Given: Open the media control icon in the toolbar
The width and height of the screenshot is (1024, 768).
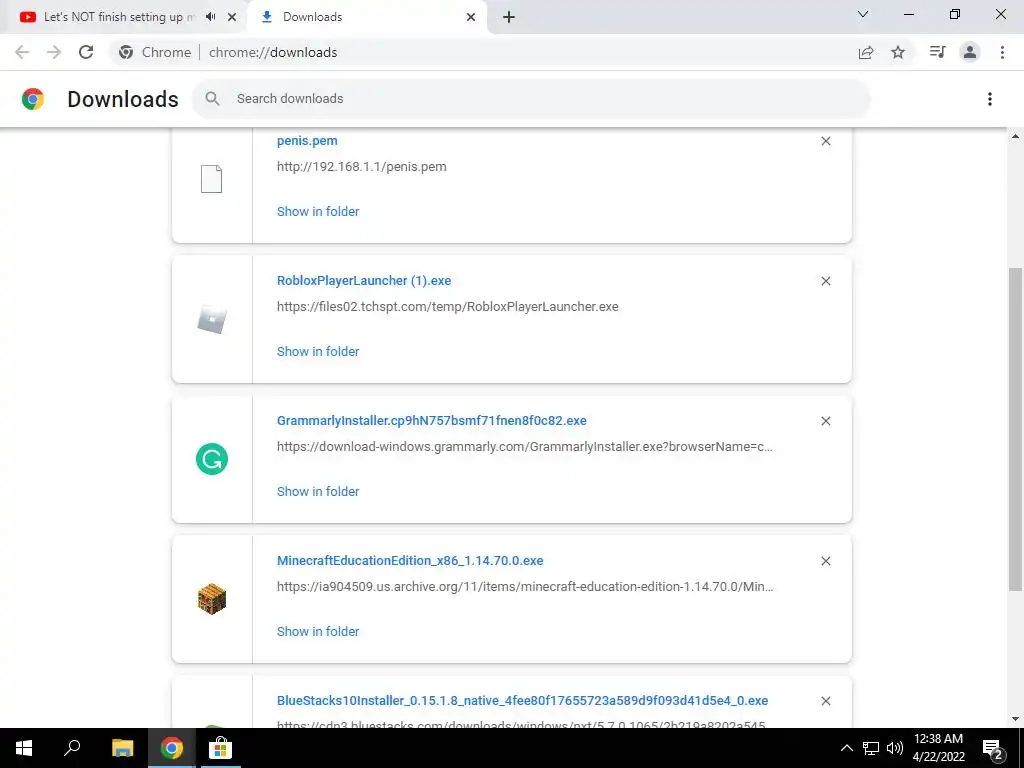Looking at the screenshot, I should (x=938, y=52).
